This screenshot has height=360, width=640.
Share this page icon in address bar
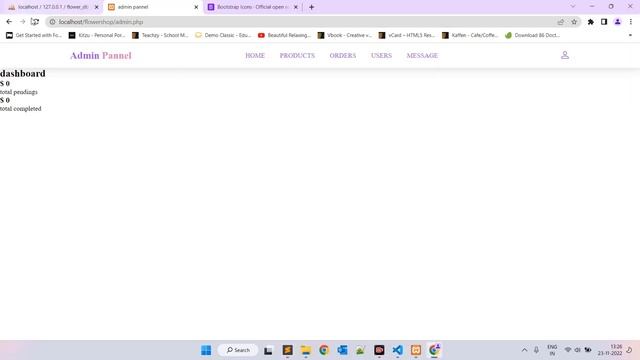[x=561, y=22]
